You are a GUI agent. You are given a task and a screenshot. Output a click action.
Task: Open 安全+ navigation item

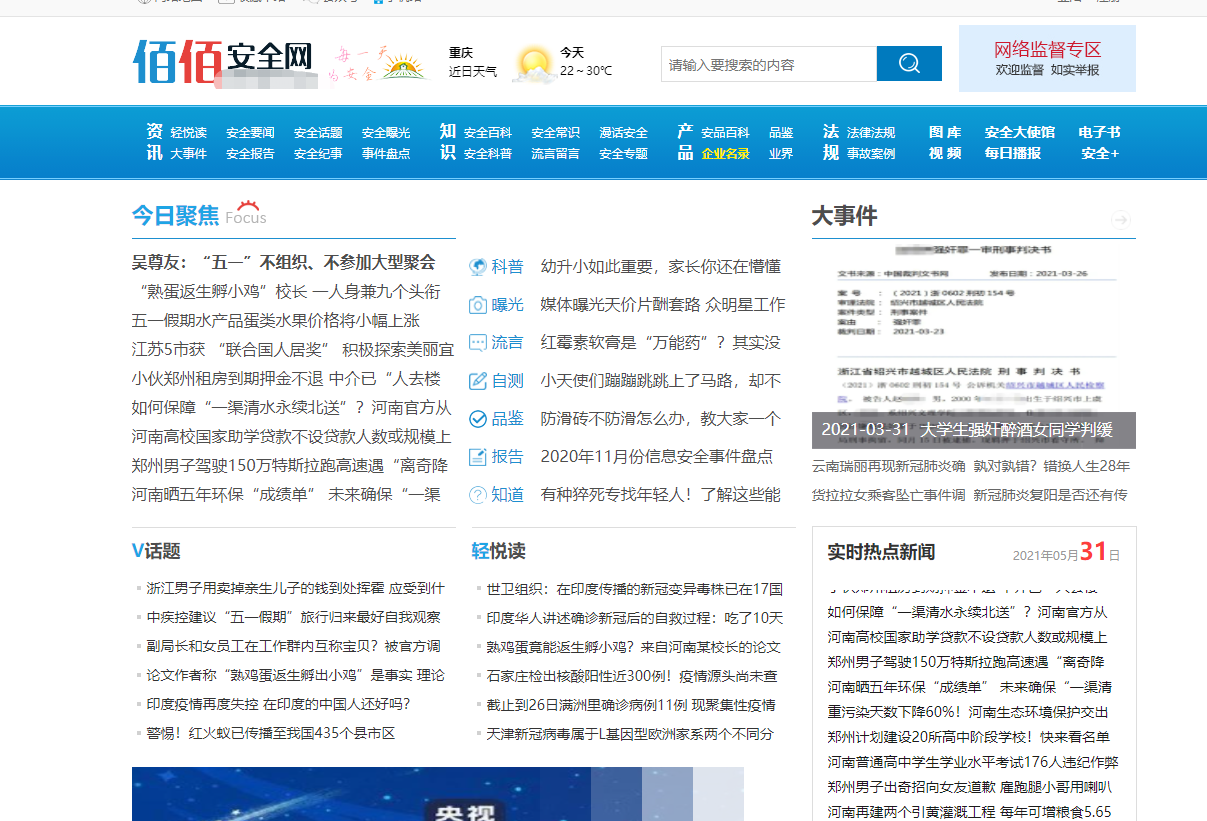[x=1100, y=153]
